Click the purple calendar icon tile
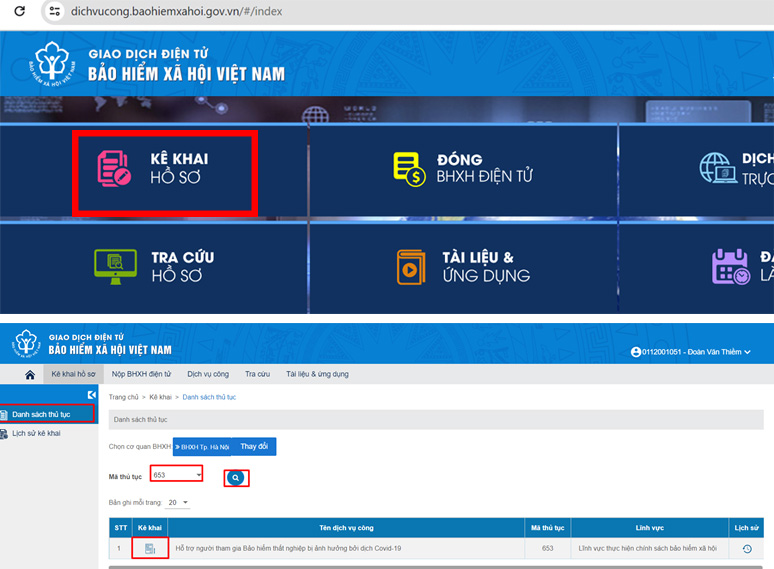This screenshot has width=774, height=569. (x=731, y=266)
